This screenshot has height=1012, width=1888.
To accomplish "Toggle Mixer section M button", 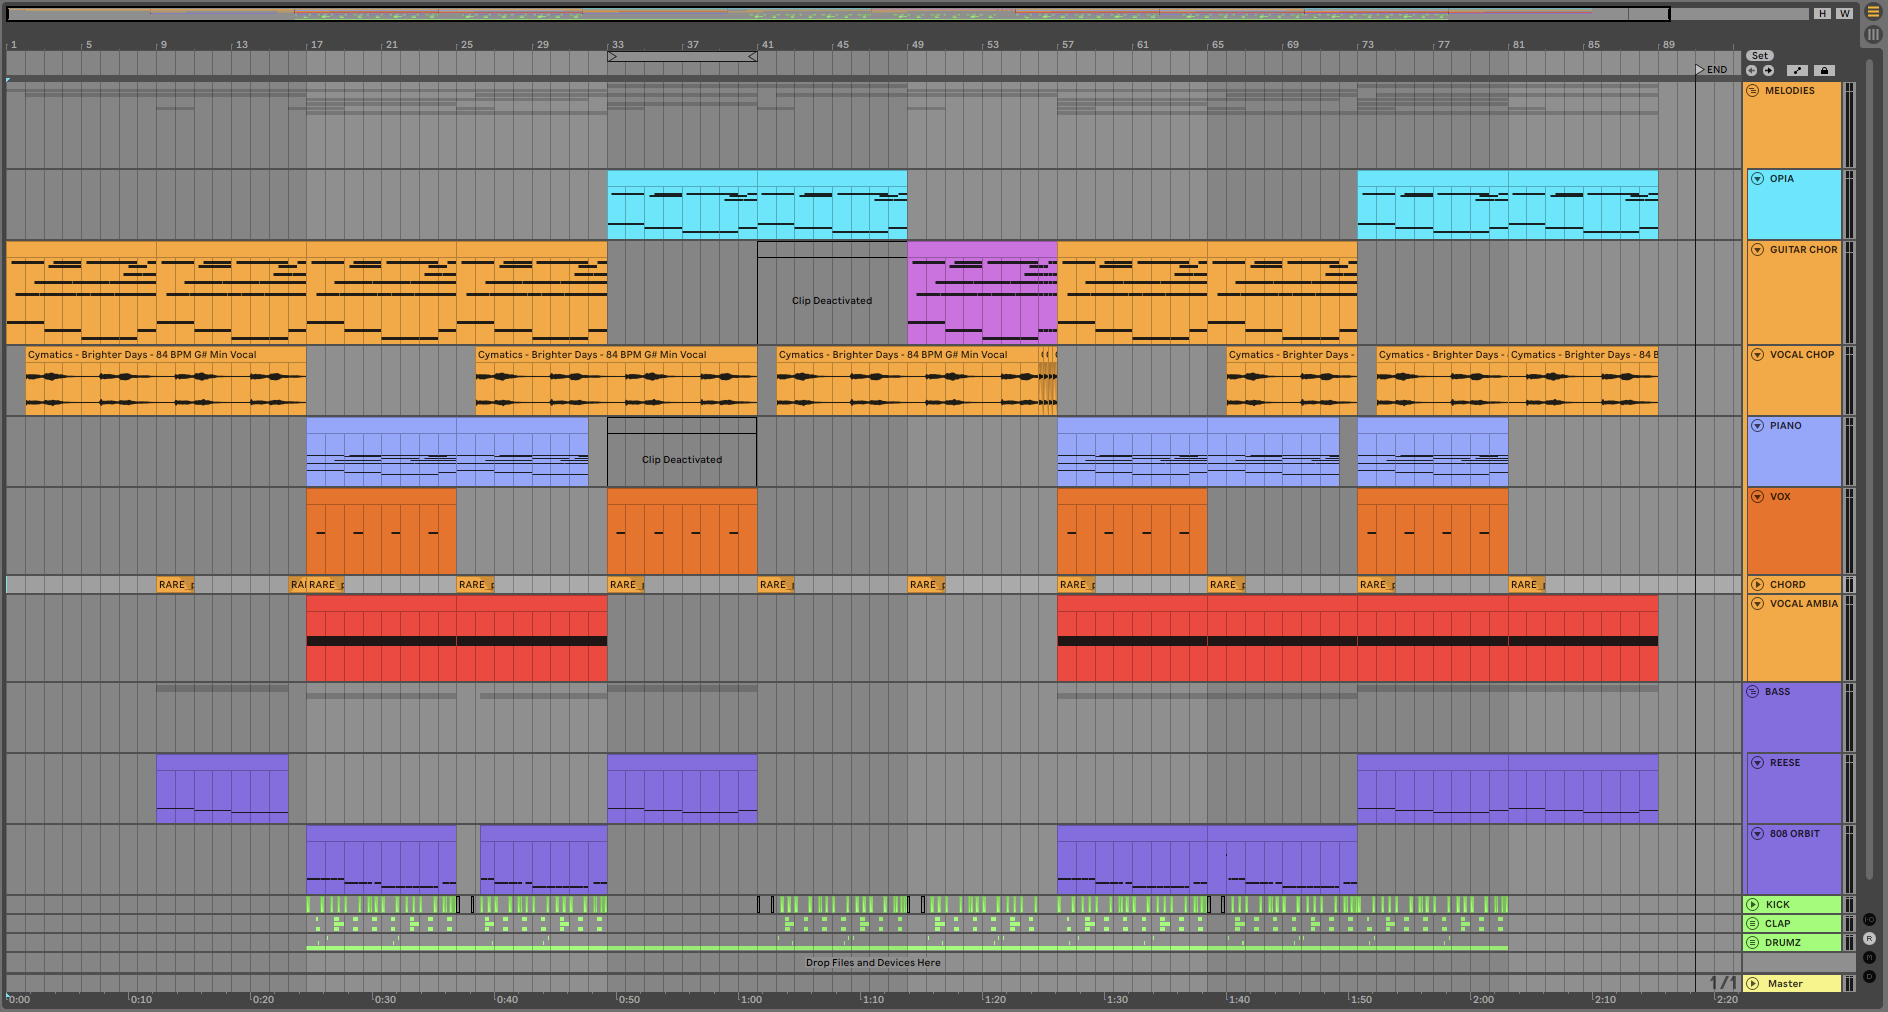I will (1869, 957).
